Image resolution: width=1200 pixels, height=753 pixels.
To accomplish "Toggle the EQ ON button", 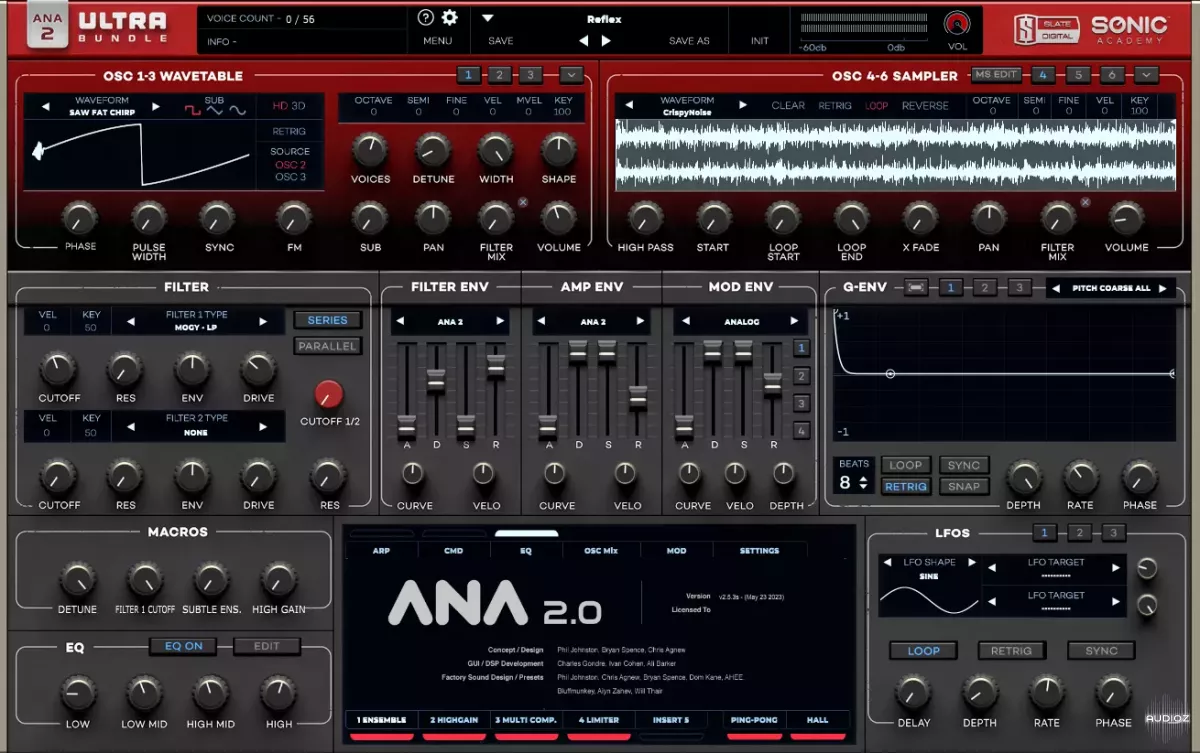I will tap(184, 646).
